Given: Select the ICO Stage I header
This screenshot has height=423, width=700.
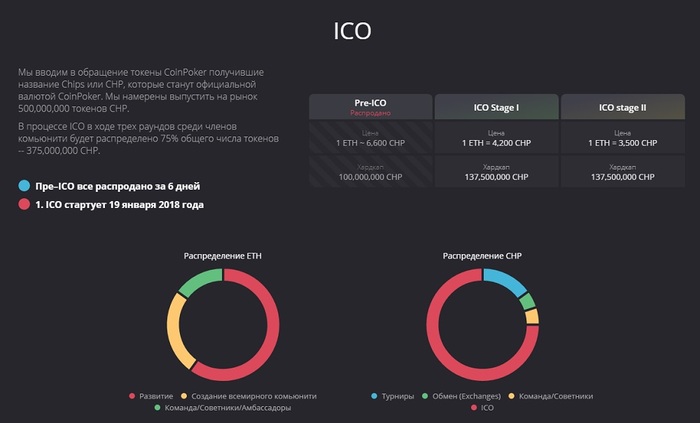Looking at the screenshot, I should (x=496, y=107).
